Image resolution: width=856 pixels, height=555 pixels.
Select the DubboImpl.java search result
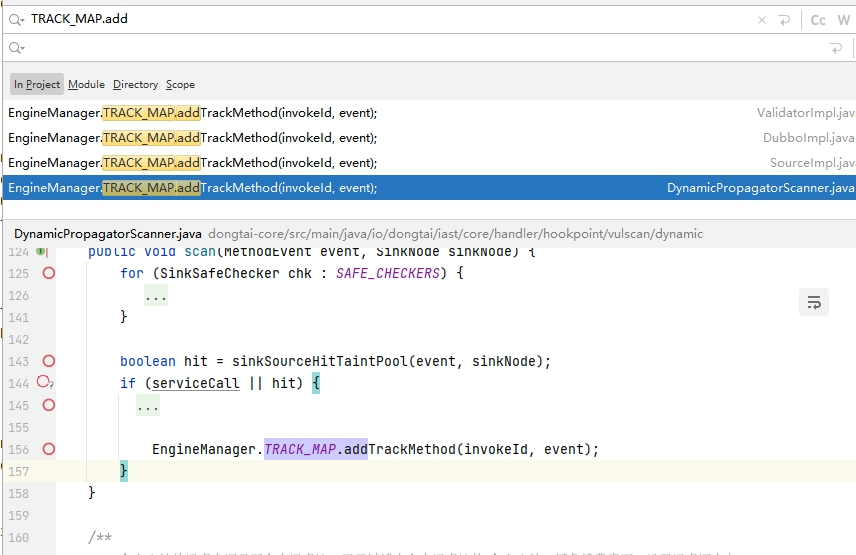(400, 138)
